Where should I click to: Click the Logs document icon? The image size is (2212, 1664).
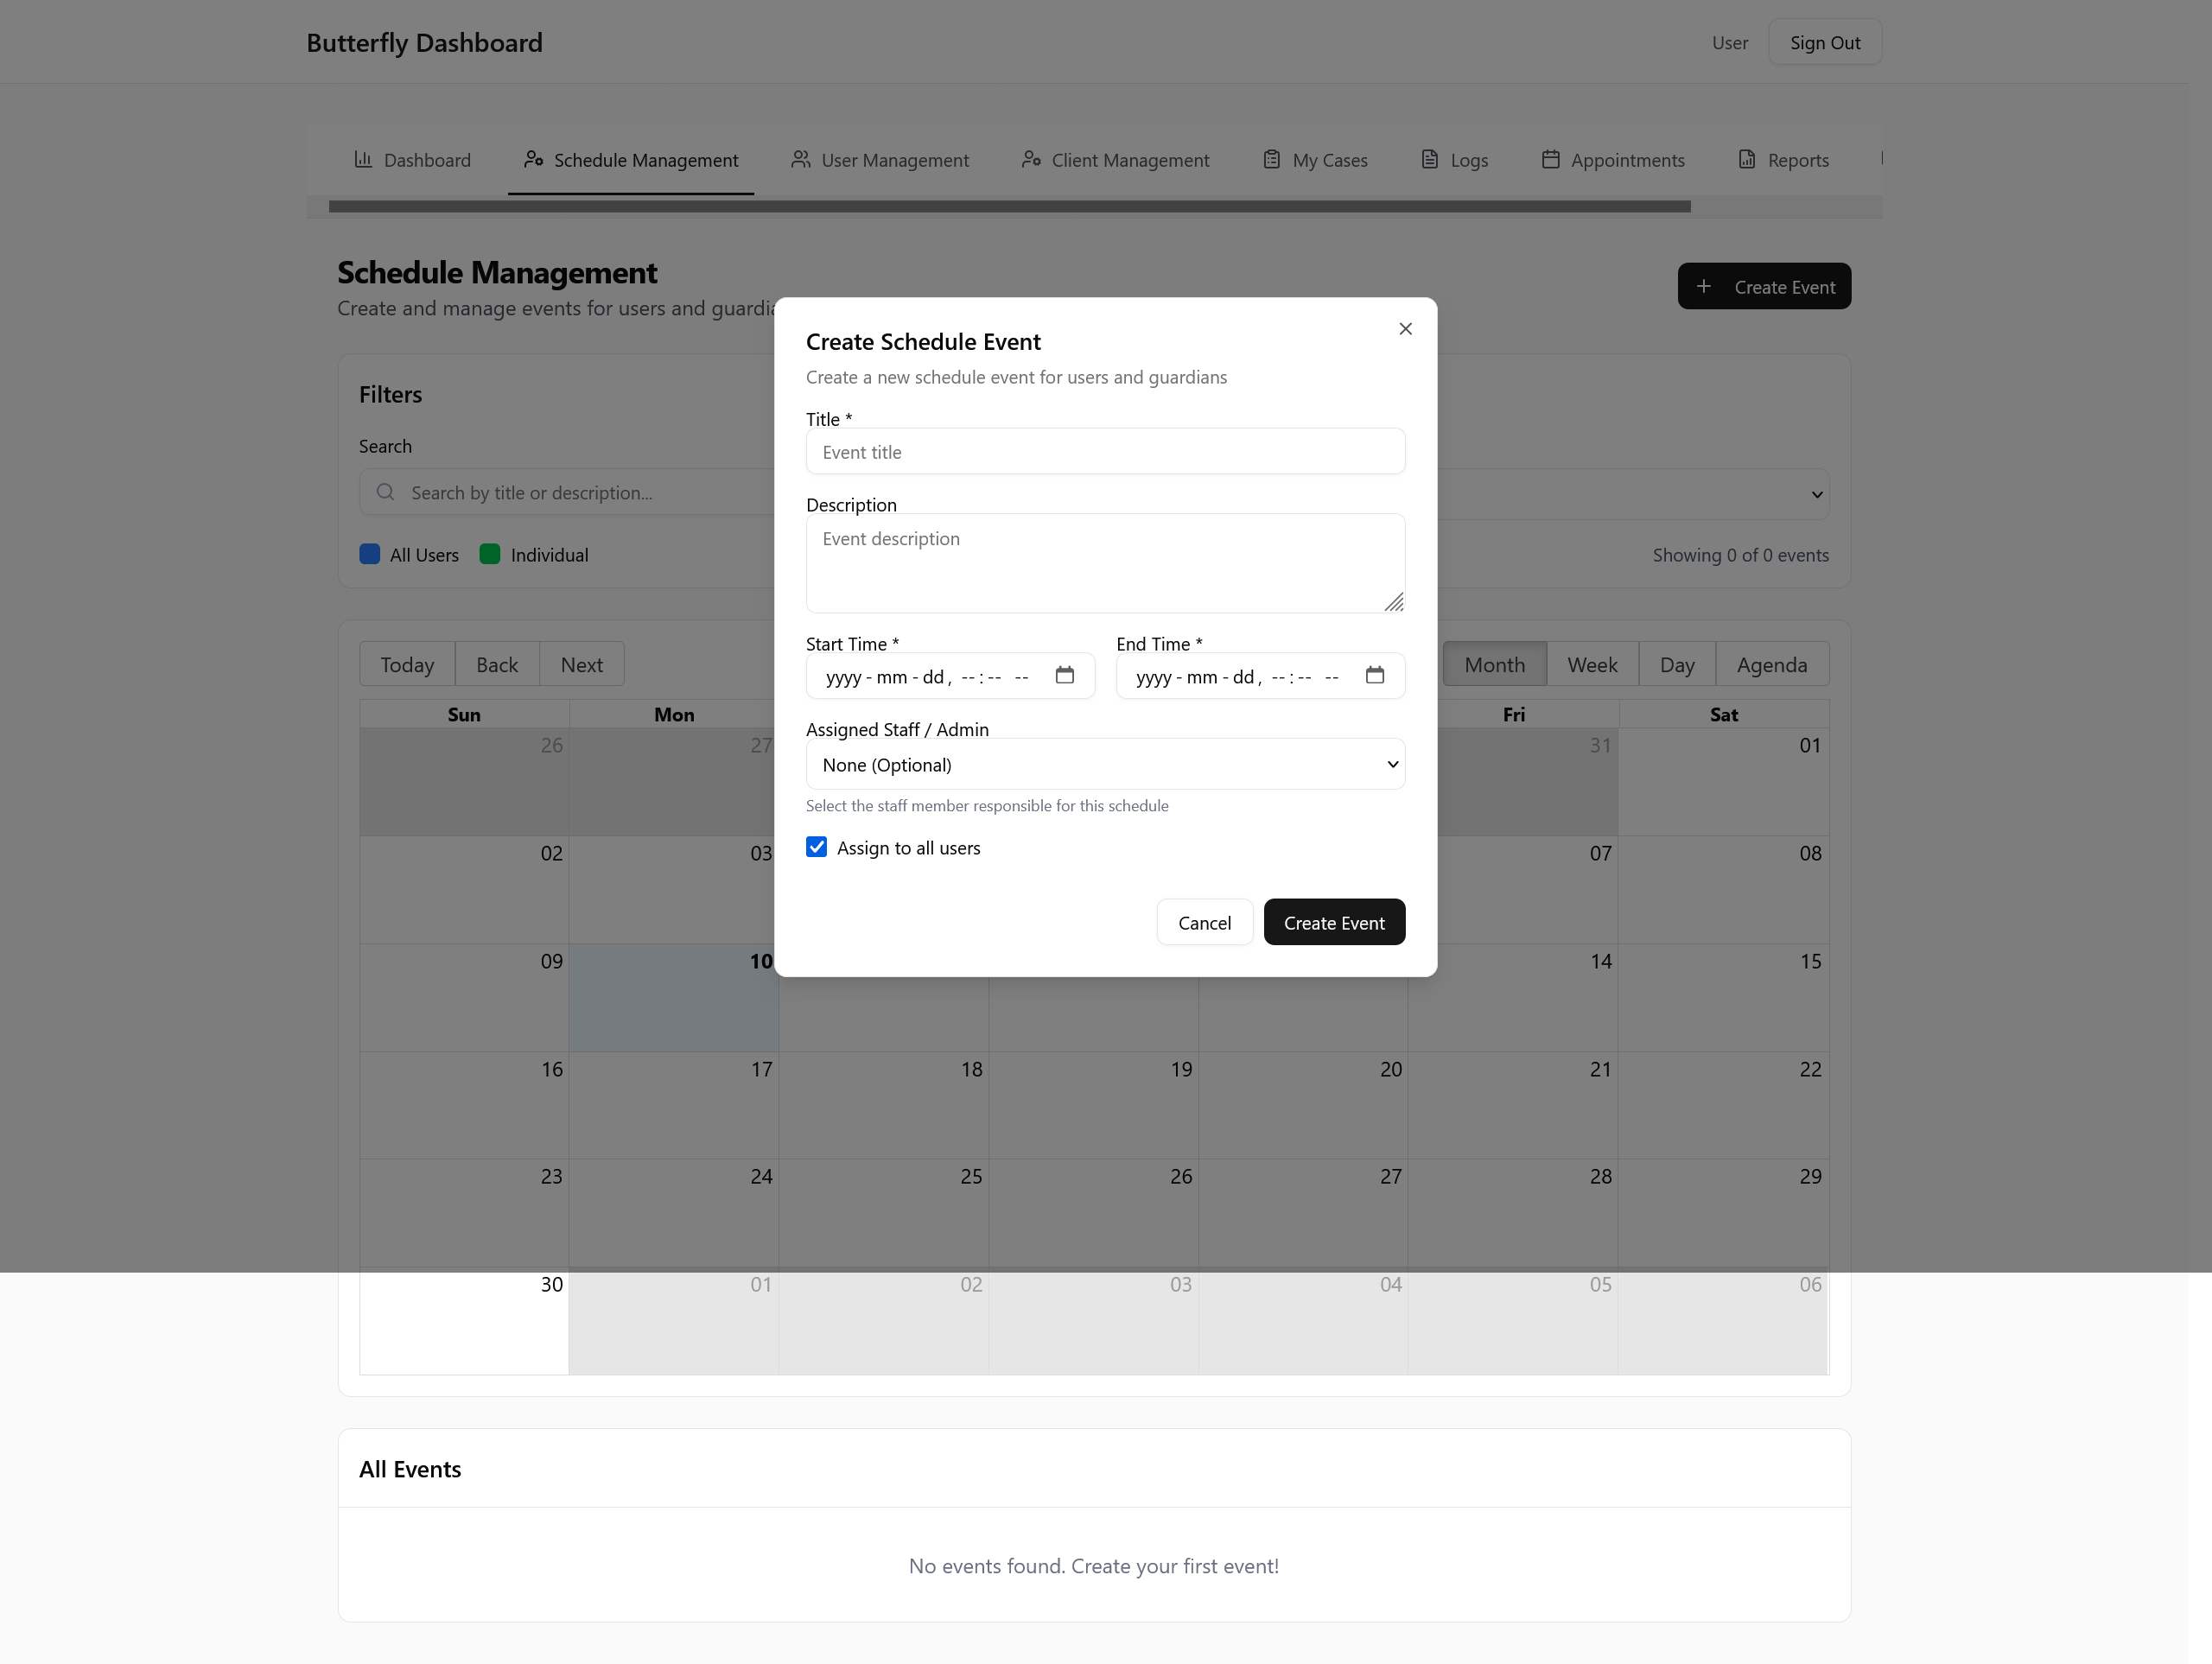pos(1429,160)
